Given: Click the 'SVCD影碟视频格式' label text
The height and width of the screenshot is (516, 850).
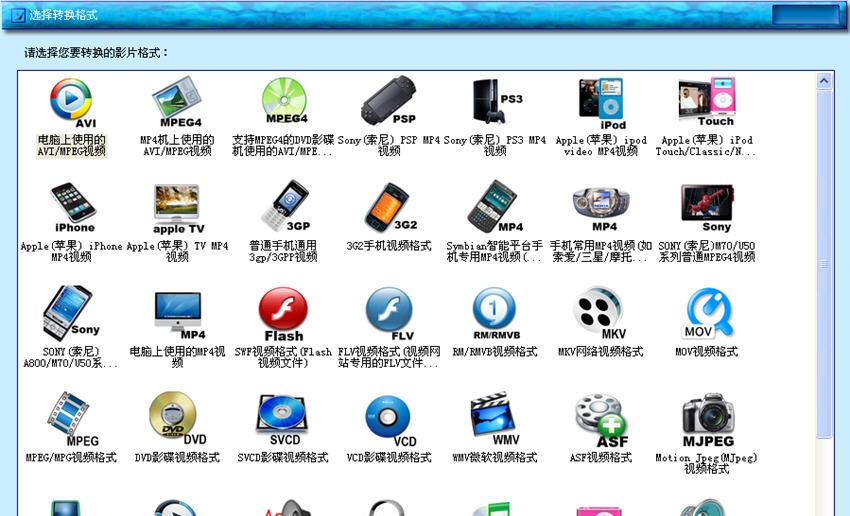Looking at the screenshot, I should click(283, 458).
